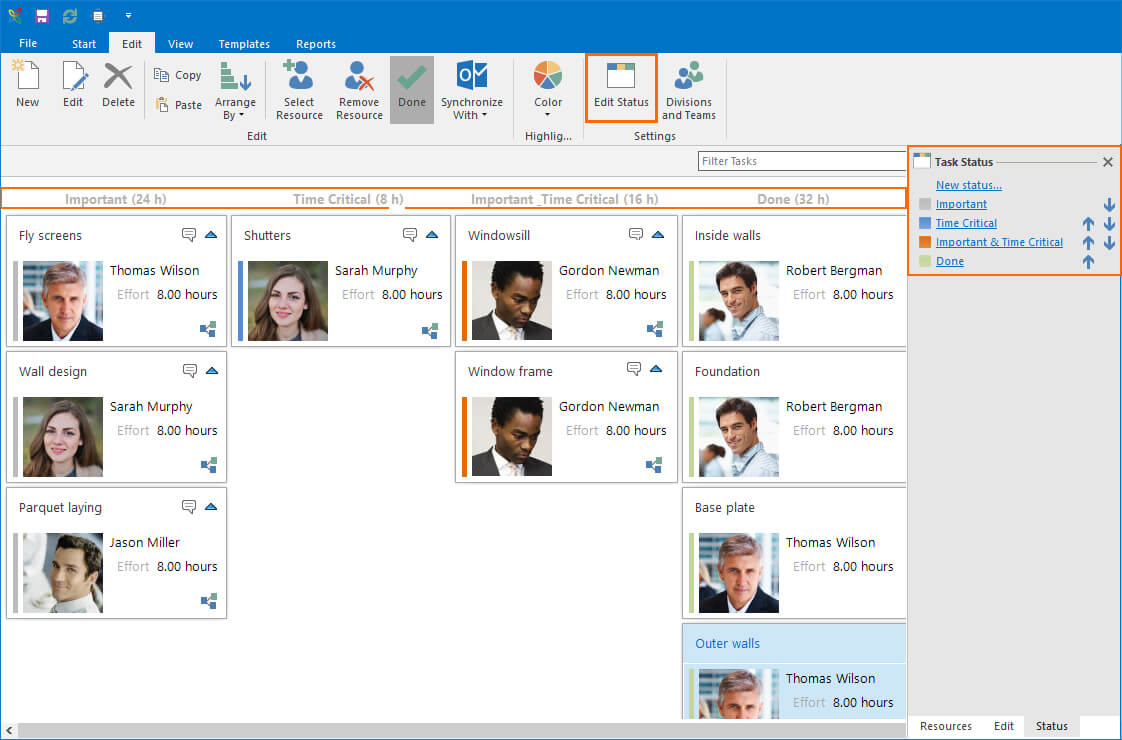This screenshot has width=1122, height=740.
Task: Open comment icon on Fly screens card
Action: click(189, 235)
